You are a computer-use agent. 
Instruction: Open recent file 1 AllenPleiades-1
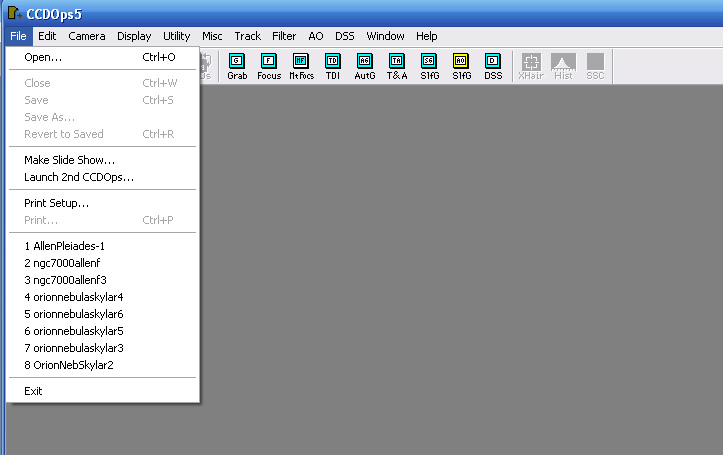[103, 246]
